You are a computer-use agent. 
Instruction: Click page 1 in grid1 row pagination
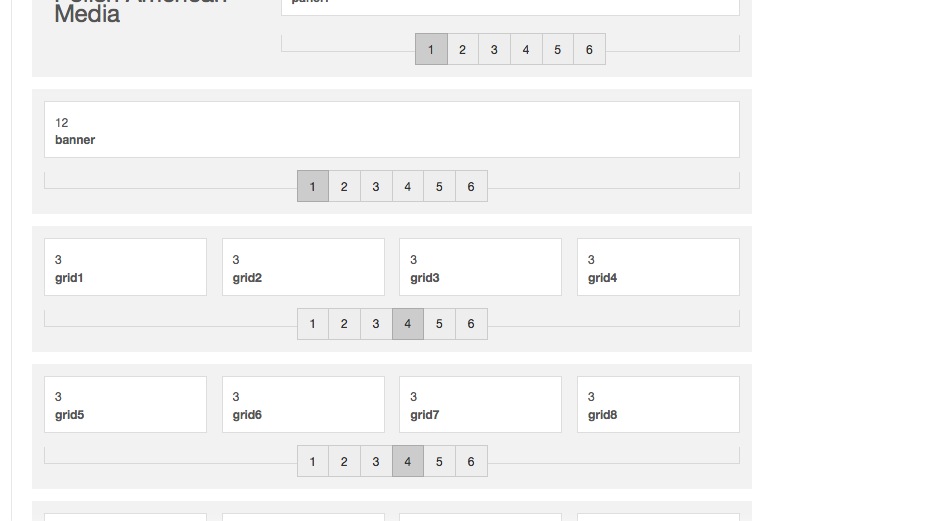click(313, 324)
